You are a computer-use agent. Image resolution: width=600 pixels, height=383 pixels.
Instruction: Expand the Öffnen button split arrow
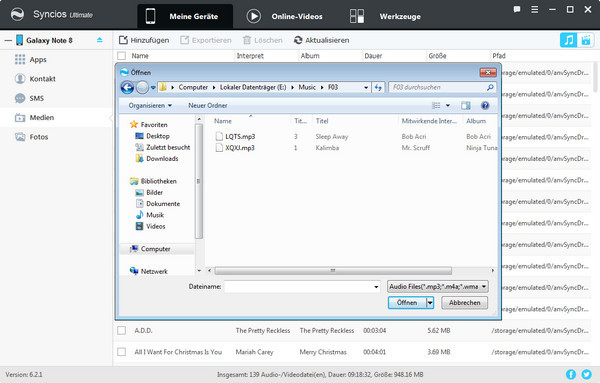[430, 303]
